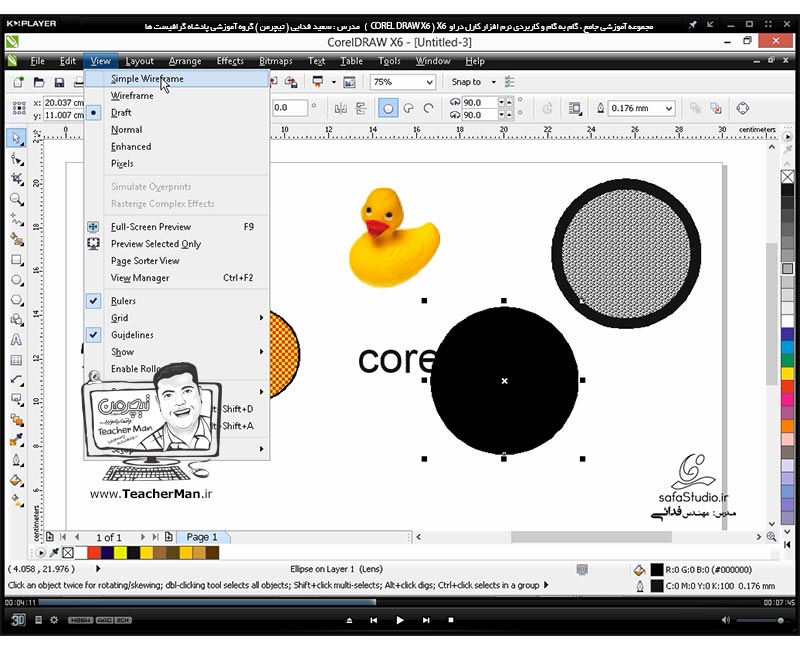Screen dimensions: 800x650
Task: Select the Basic Shapes tool
Action: (x=16, y=320)
